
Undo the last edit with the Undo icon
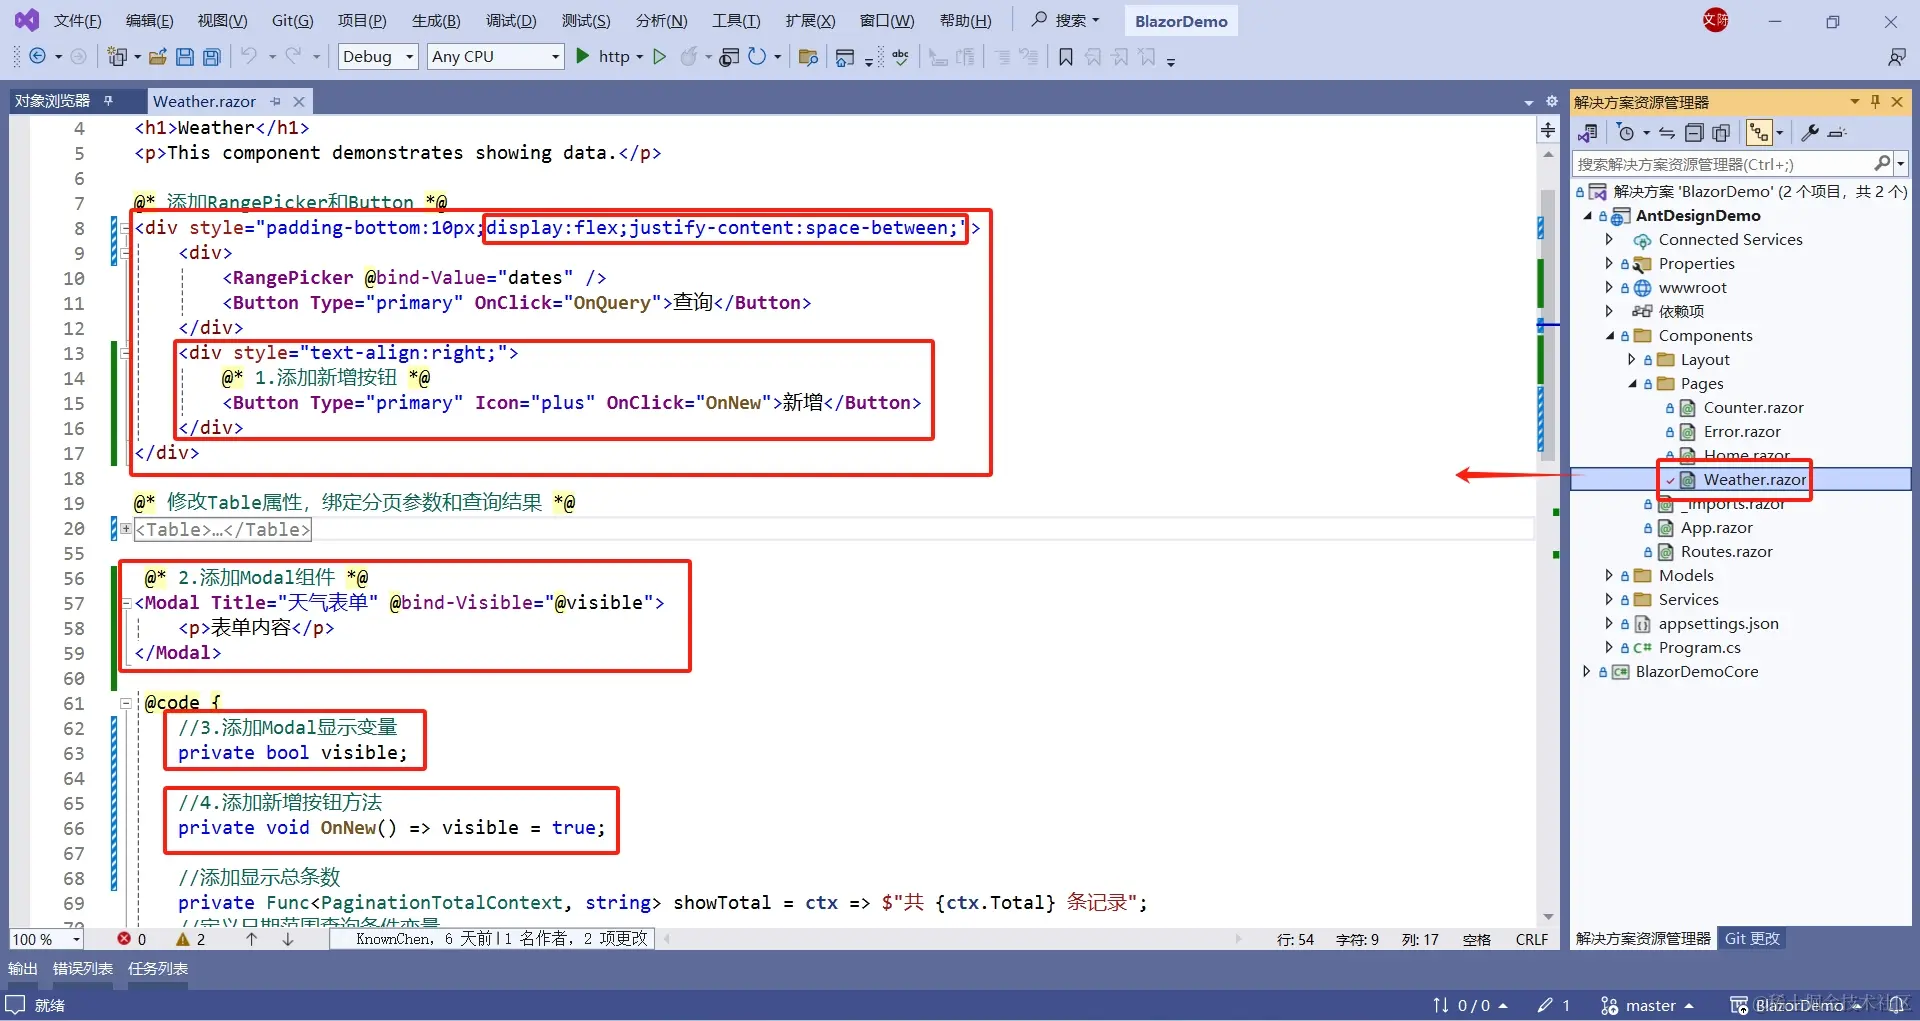pyautogui.click(x=249, y=57)
